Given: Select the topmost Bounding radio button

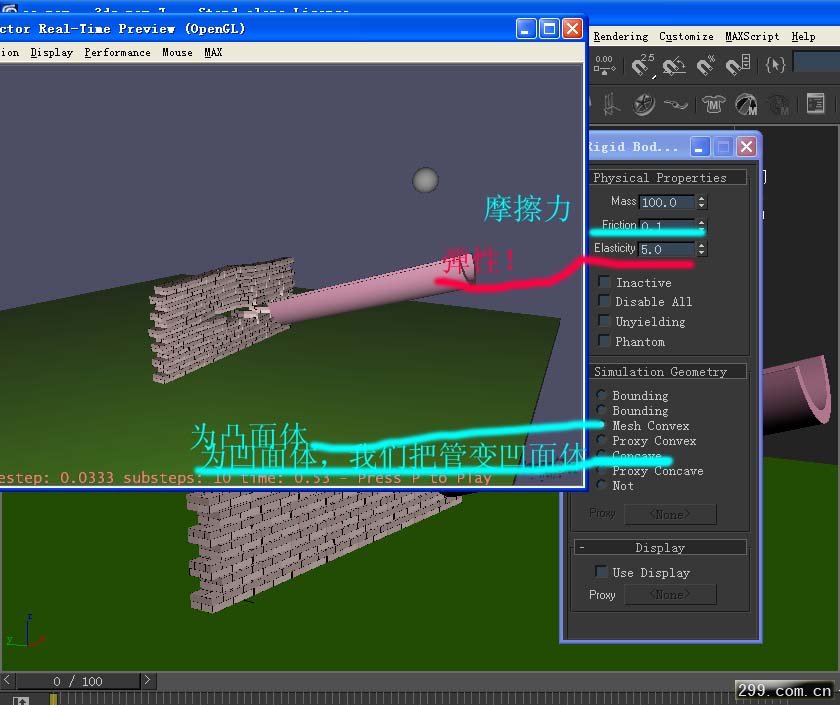Looking at the screenshot, I should pos(602,395).
